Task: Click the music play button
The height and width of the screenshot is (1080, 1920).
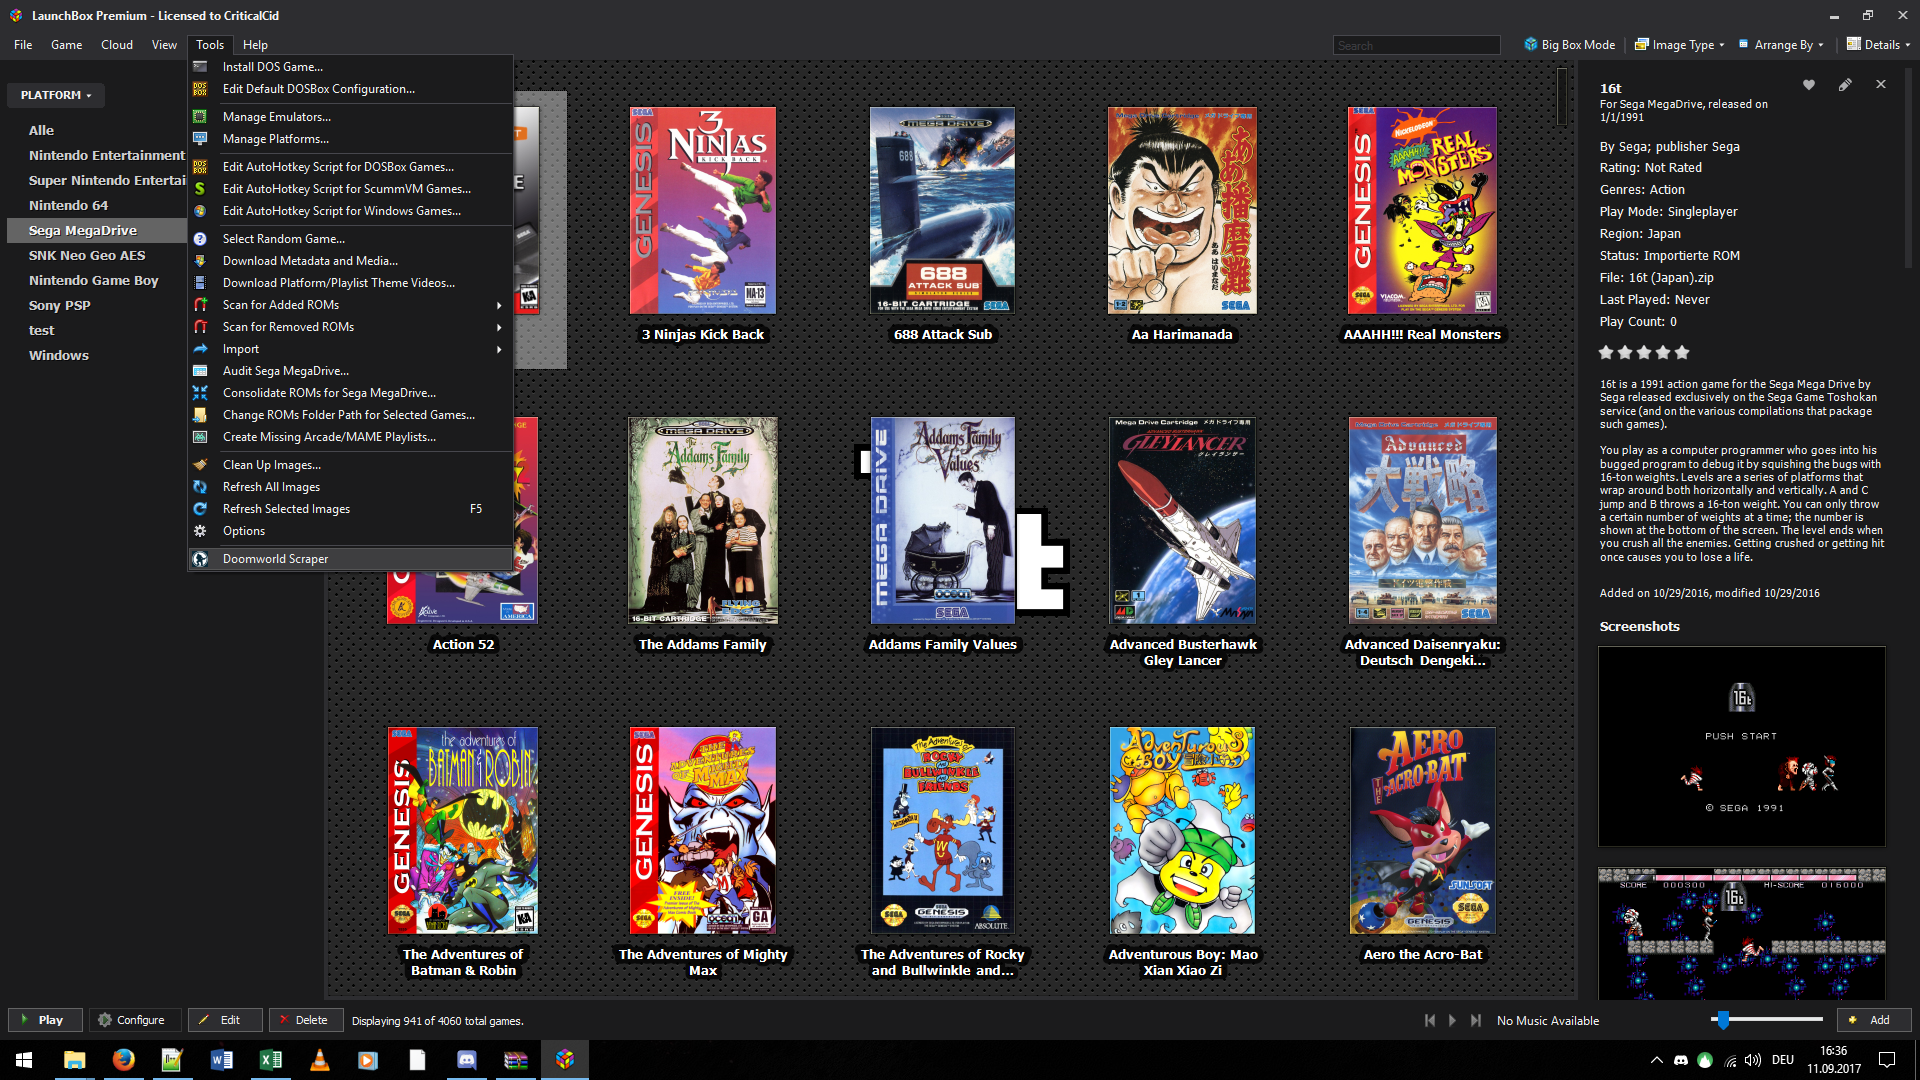Action: pyautogui.click(x=1452, y=1020)
